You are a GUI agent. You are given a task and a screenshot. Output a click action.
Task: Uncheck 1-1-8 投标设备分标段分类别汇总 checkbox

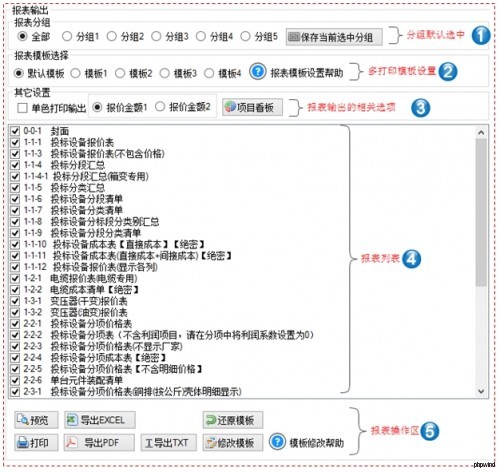(15, 222)
